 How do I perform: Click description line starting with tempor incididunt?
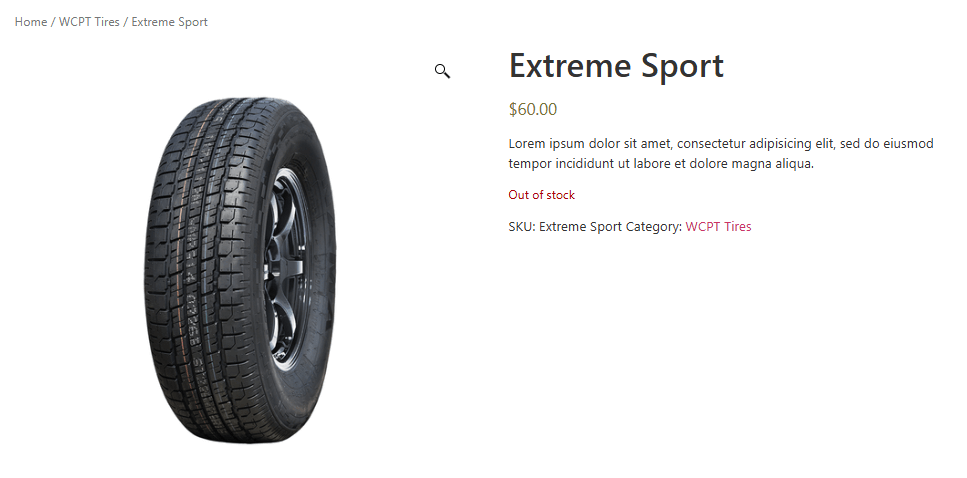click(661, 164)
